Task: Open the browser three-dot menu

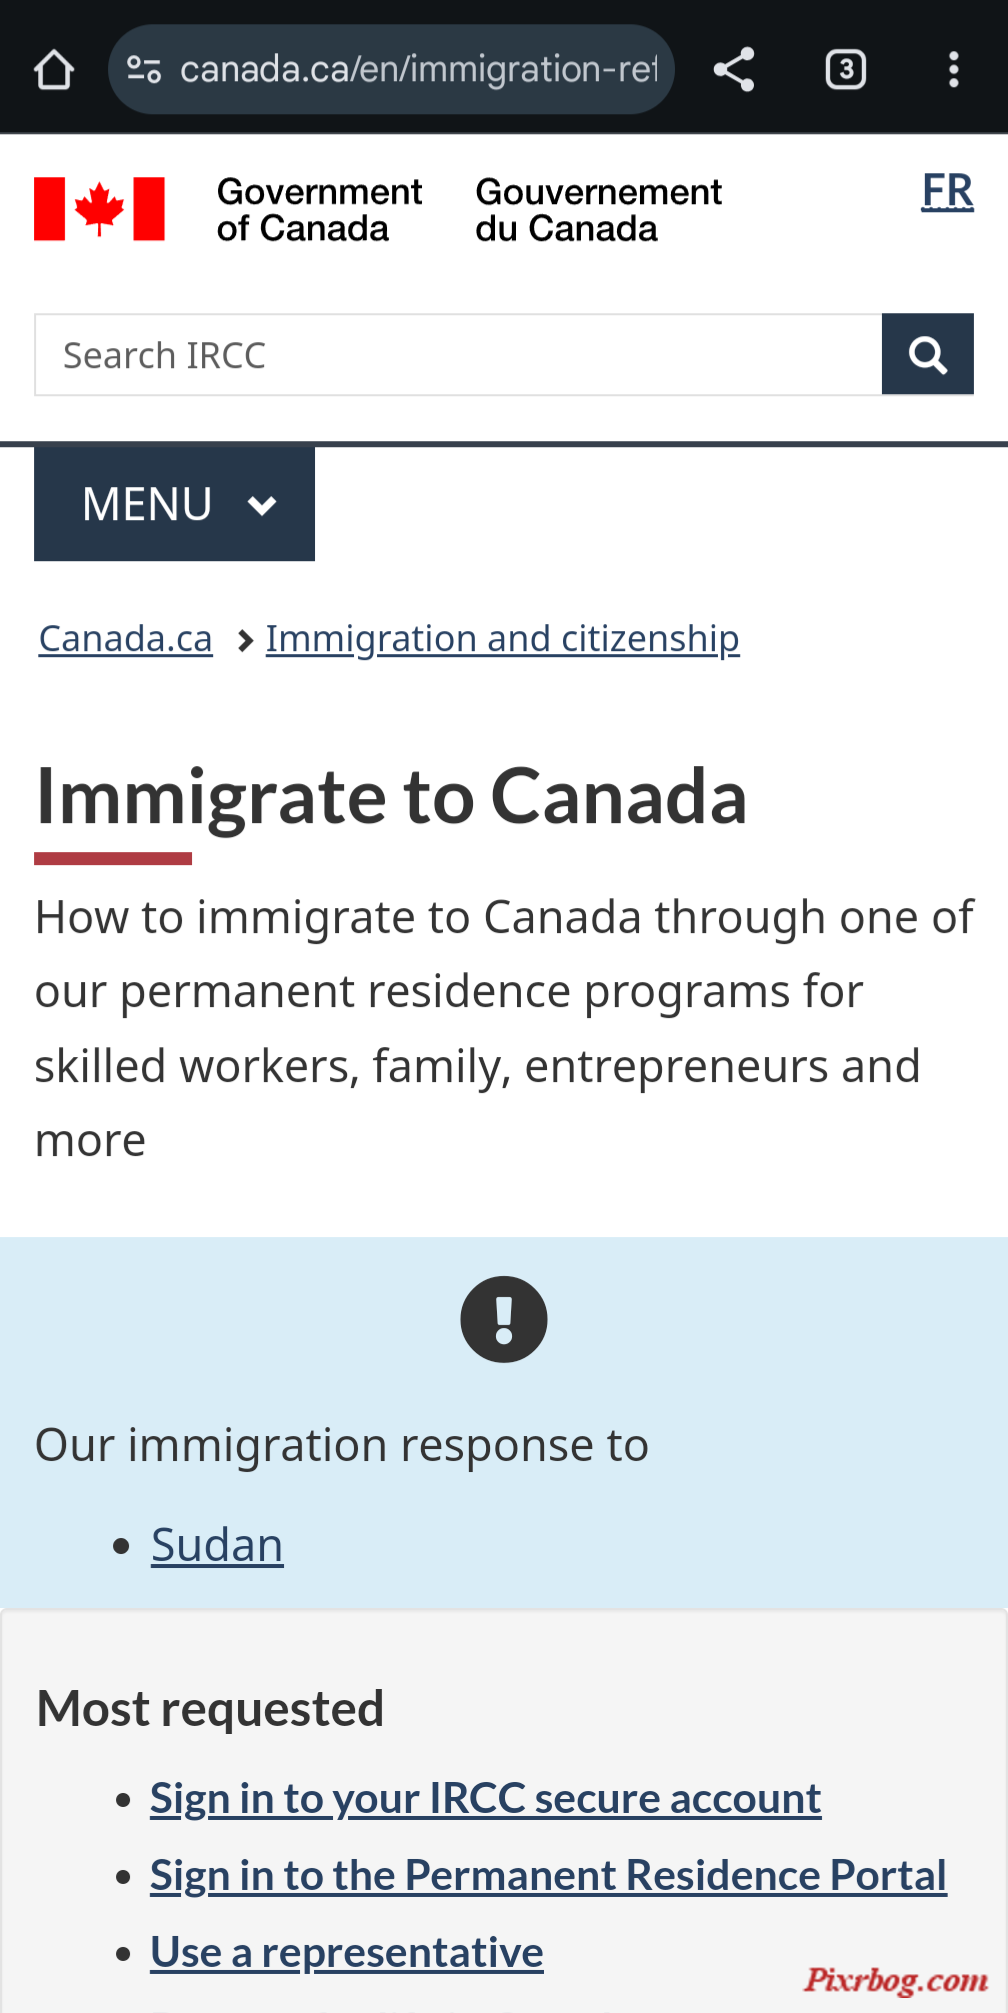Action: (954, 70)
